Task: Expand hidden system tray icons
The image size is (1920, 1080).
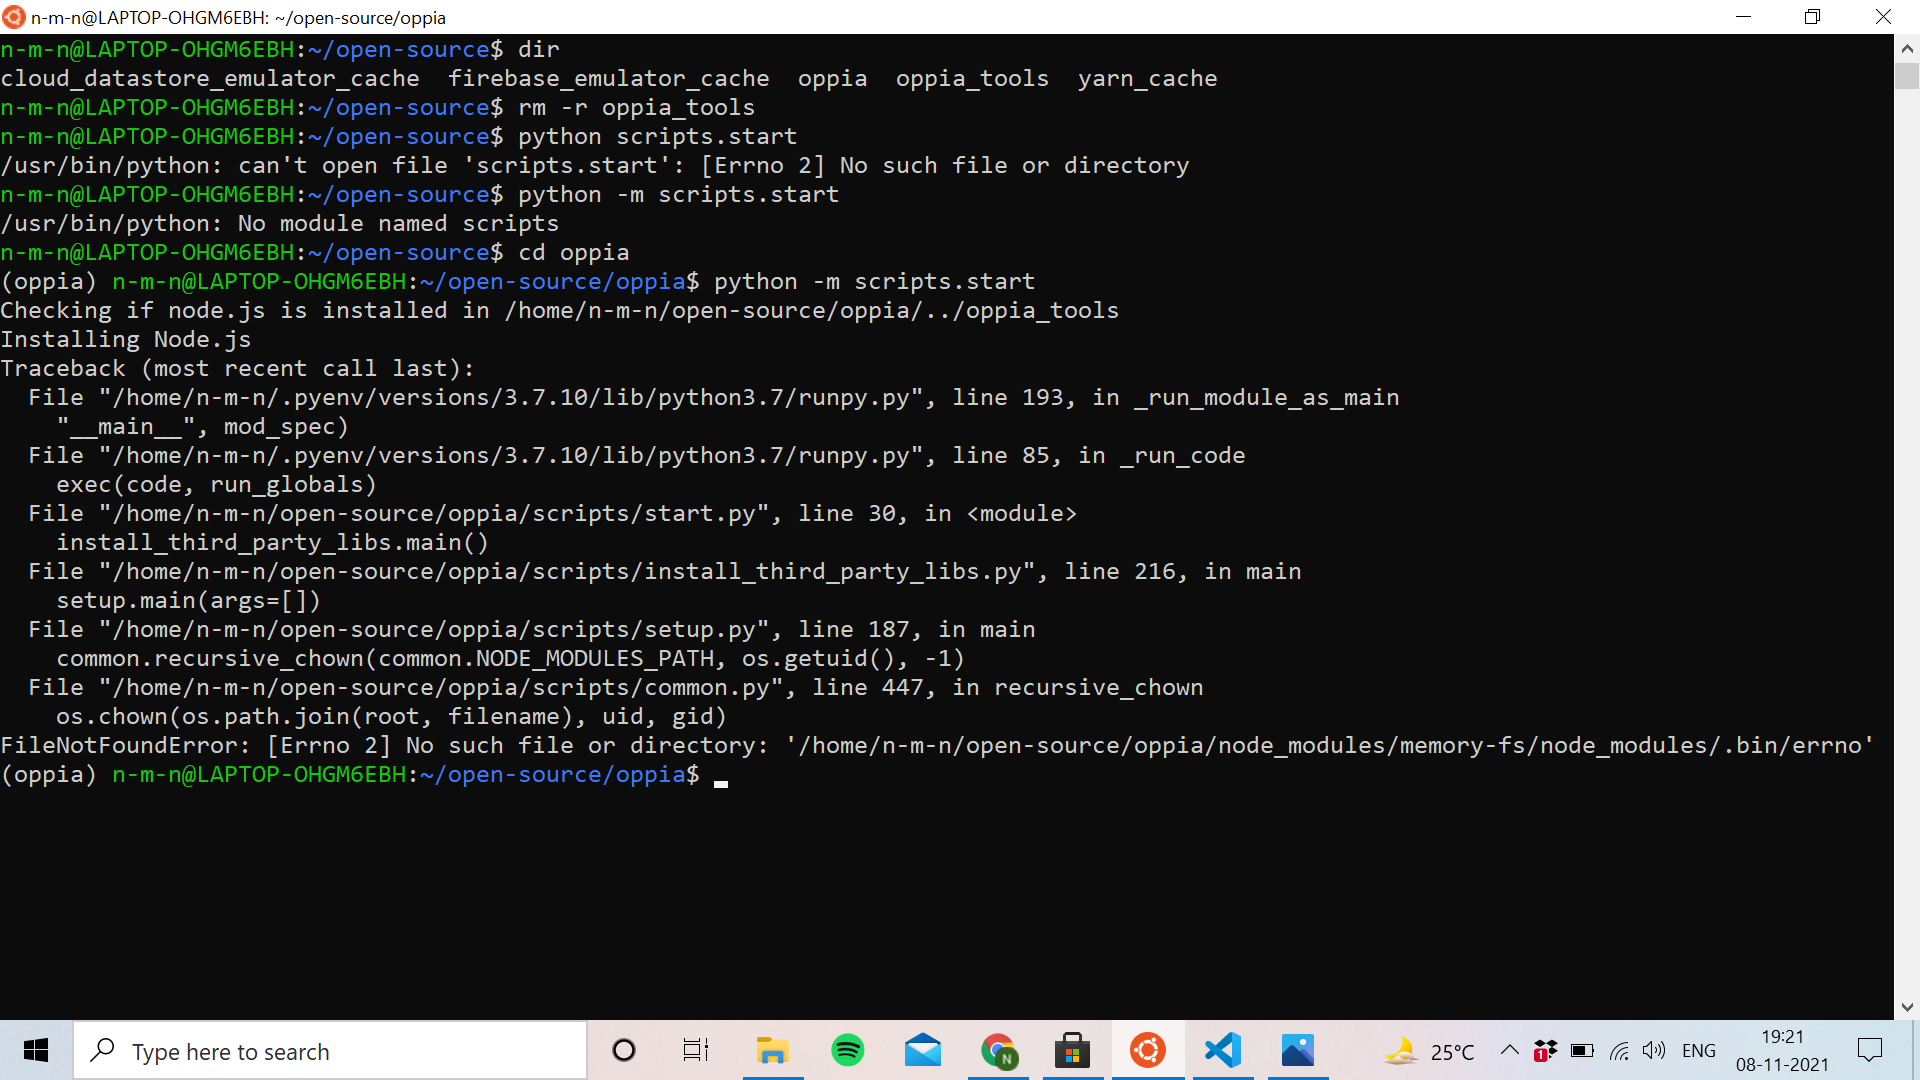Action: click(1510, 1050)
